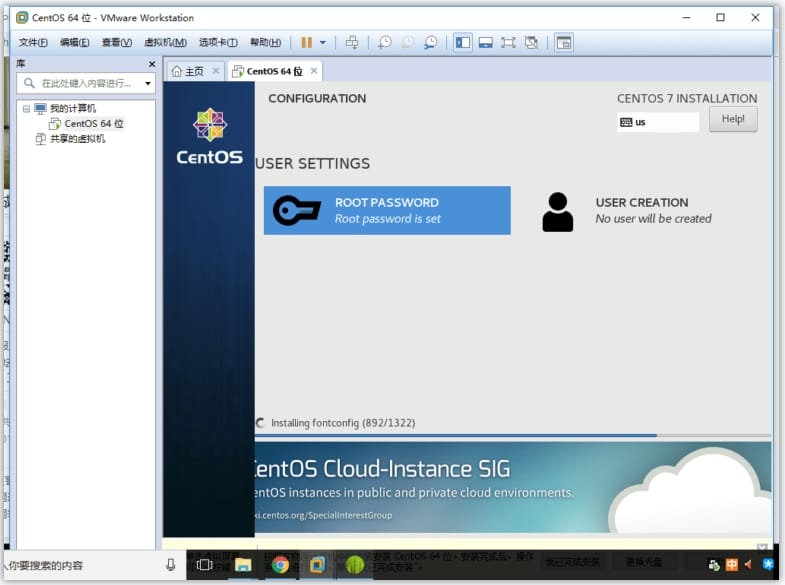Click the Help! button in installer
The width and height of the screenshot is (785, 585).
tap(733, 119)
